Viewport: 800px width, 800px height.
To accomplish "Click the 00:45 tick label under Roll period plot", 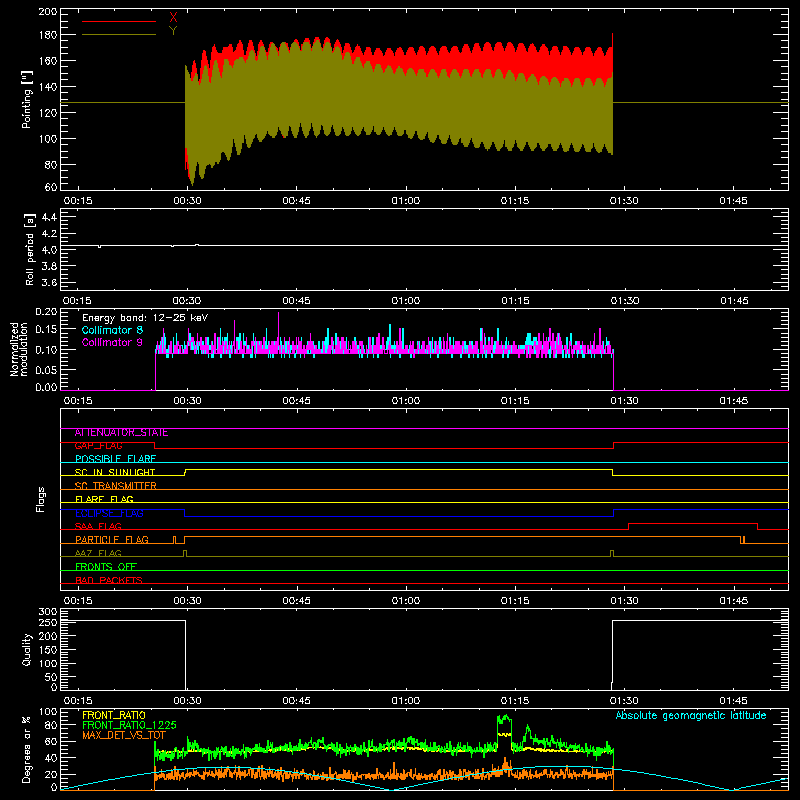I will coord(296,301).
